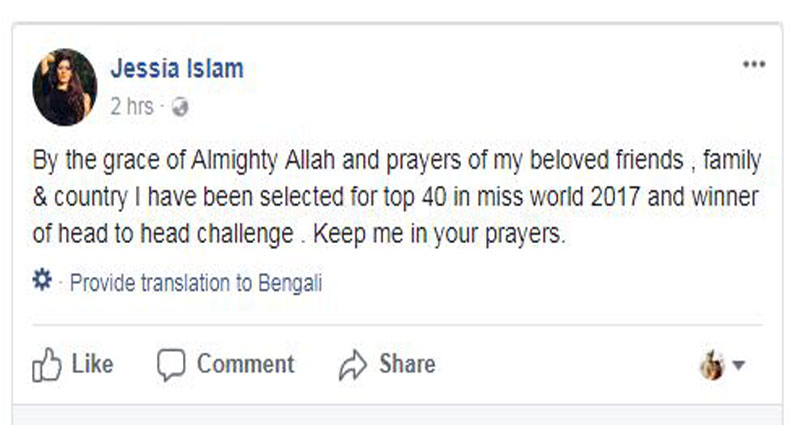Image resolution: width=790 pixels, height=425 pixels.
Task: Open Jessia Islam's profile via name
Action: click(176, 69)
